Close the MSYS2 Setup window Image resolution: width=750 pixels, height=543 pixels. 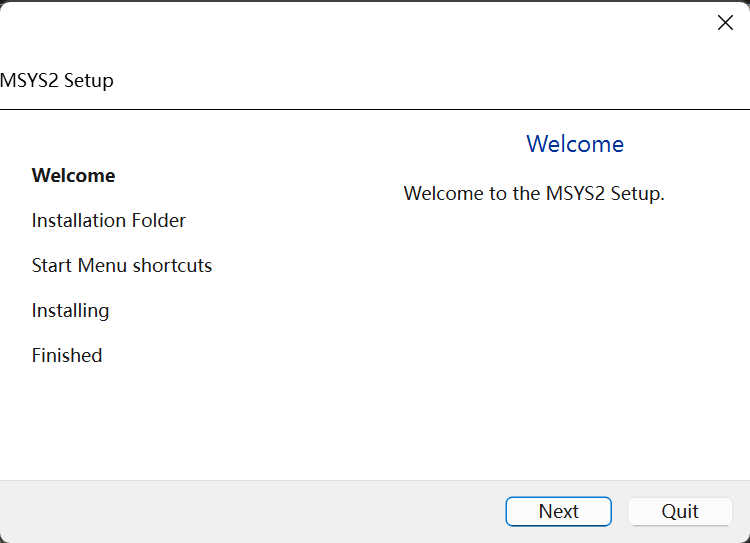pos(725,23)
